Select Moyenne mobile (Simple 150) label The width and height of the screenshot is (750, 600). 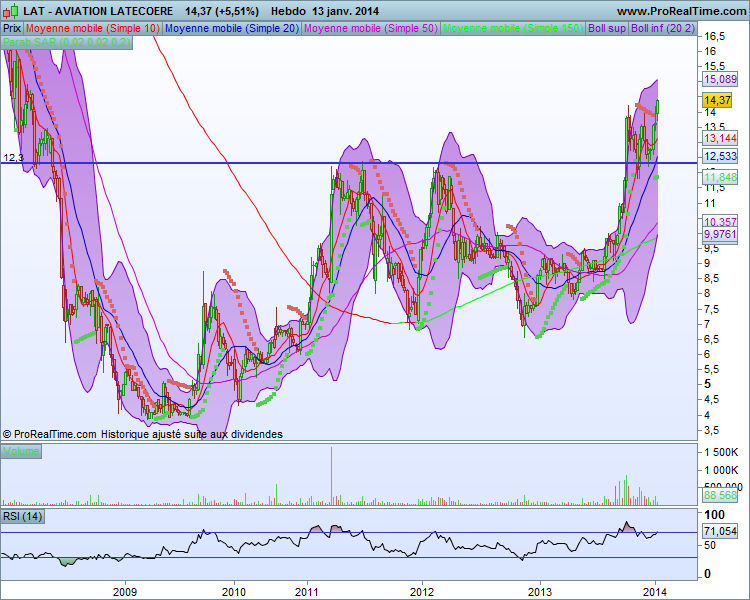513,29
